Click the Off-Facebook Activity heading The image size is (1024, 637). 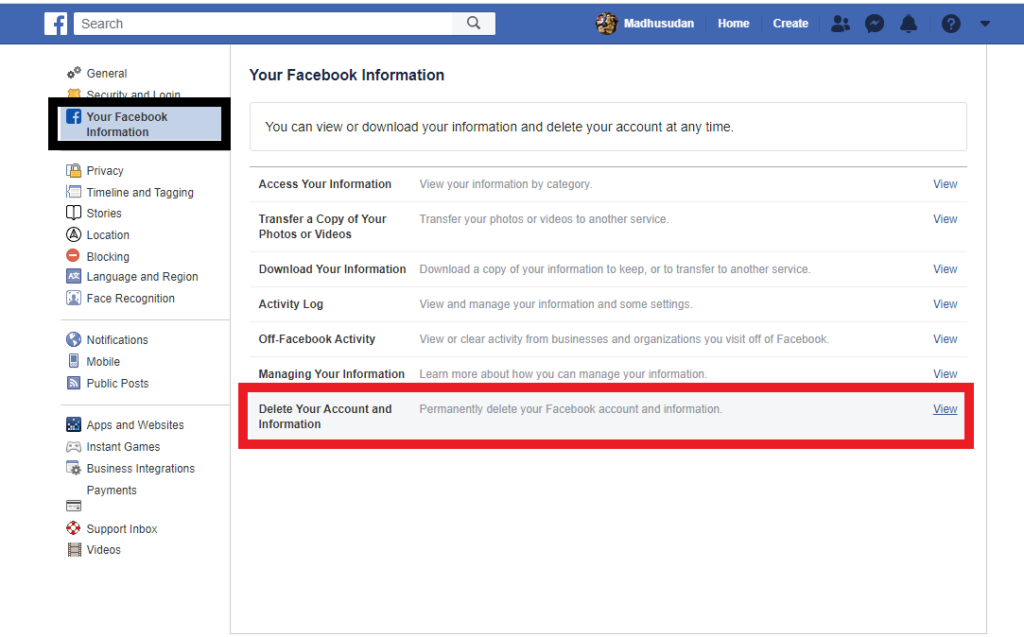[x=317, y=338]
